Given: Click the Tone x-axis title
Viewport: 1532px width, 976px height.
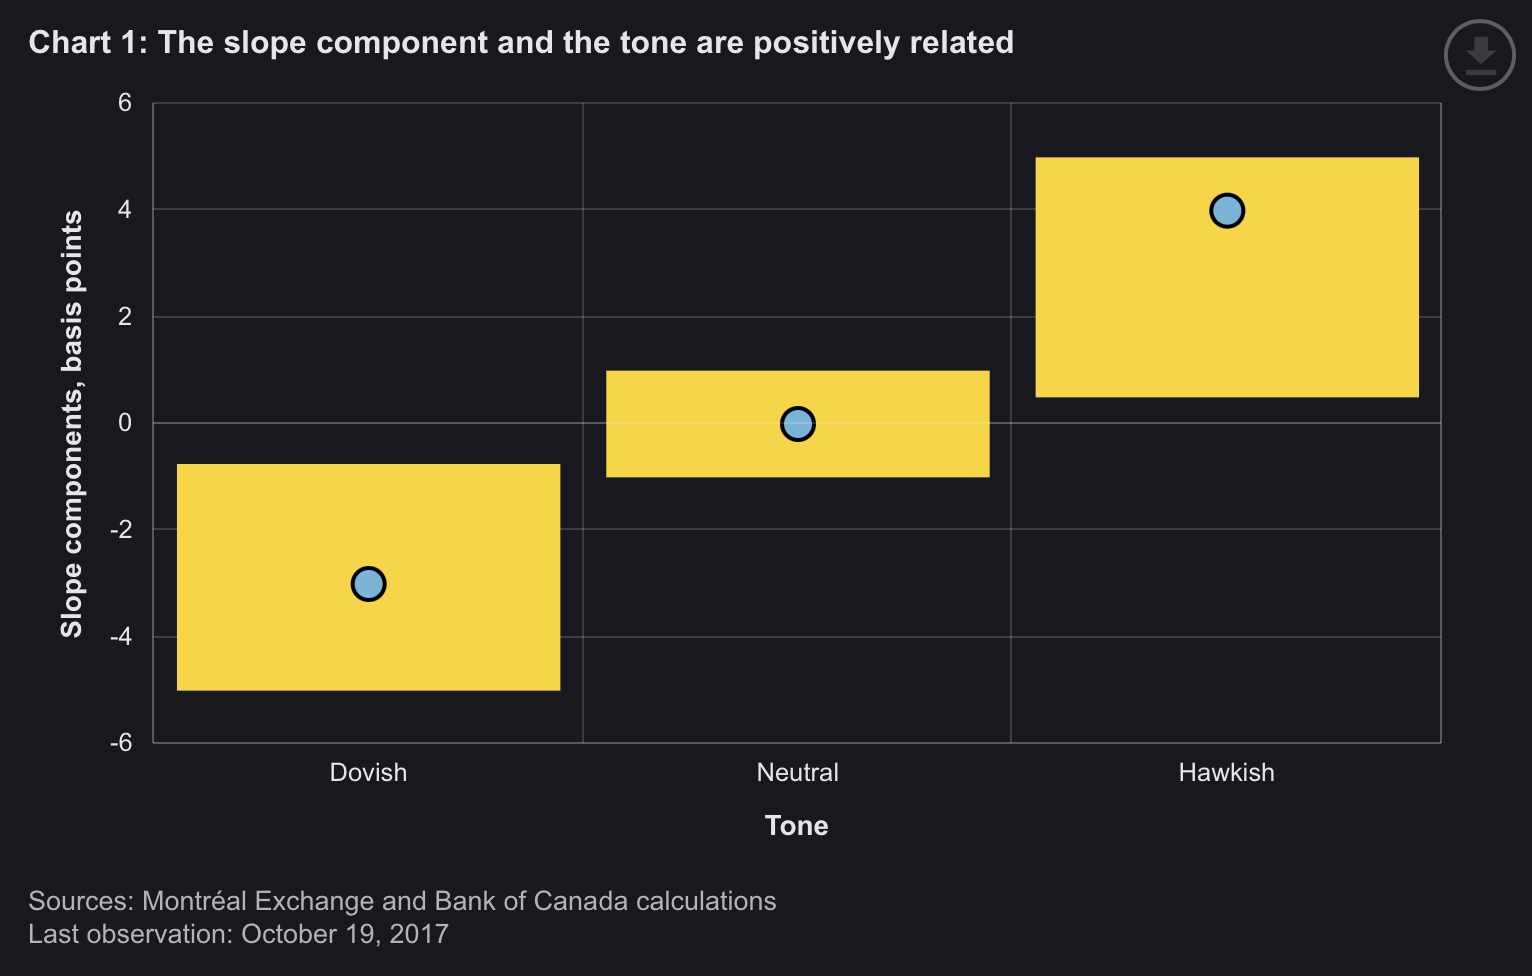Looking at the screenshot, I should coord(796,825).
